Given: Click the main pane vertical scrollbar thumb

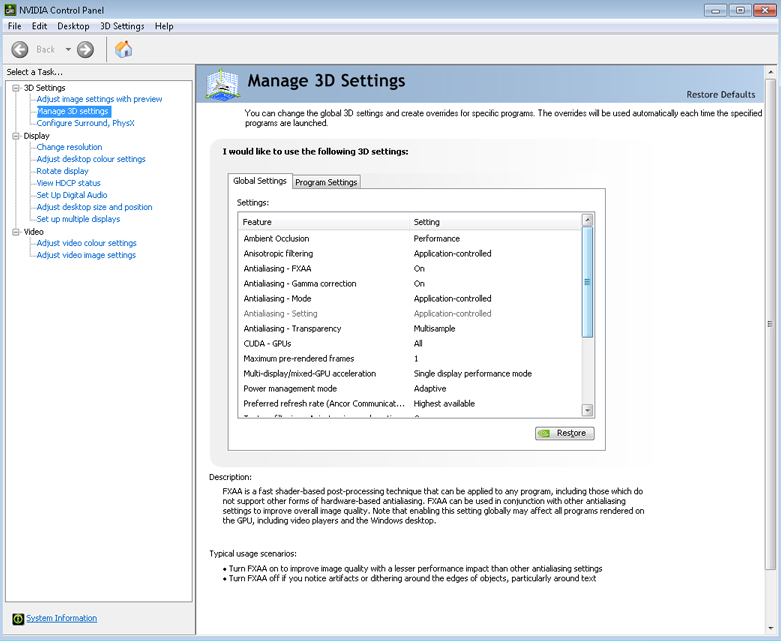Looking at the screenshot, I should [771, 324].
